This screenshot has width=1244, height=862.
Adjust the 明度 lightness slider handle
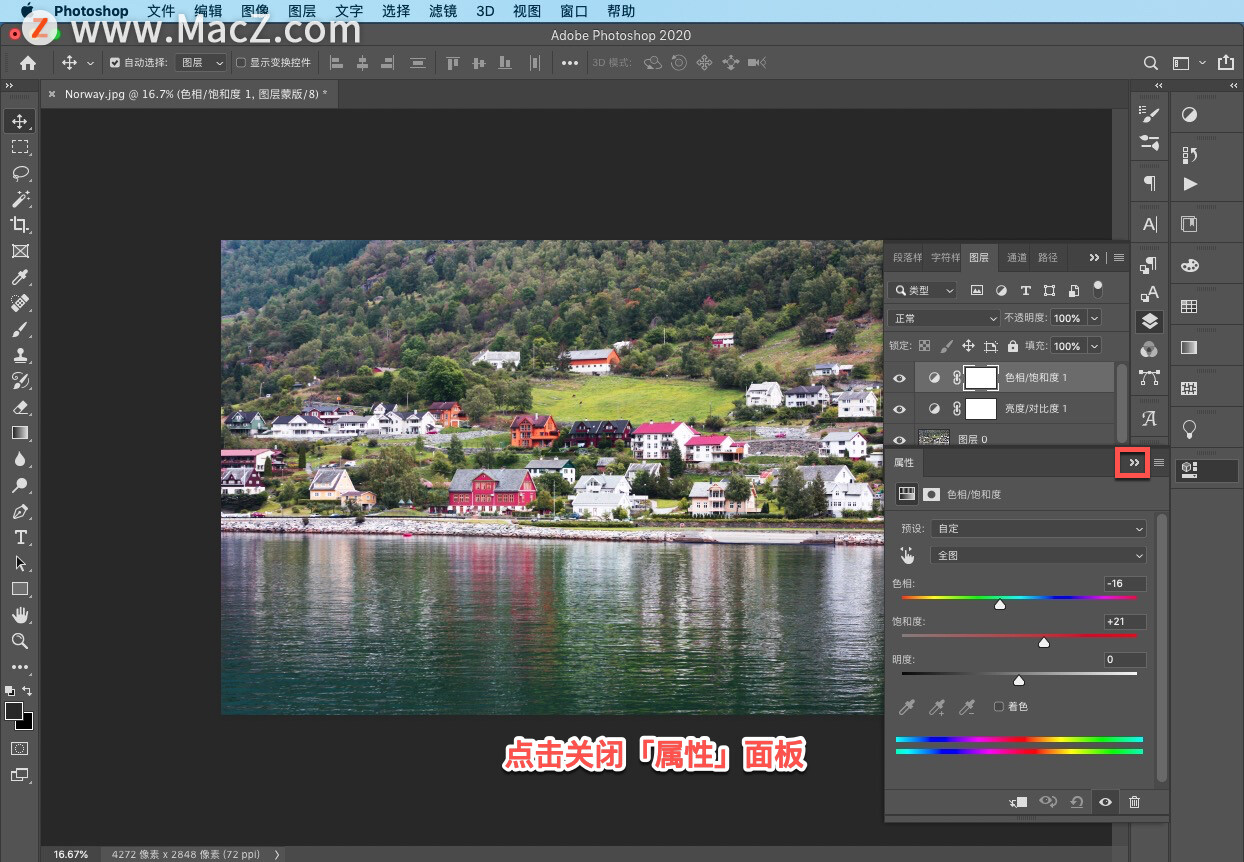(x=1019, y=680)
